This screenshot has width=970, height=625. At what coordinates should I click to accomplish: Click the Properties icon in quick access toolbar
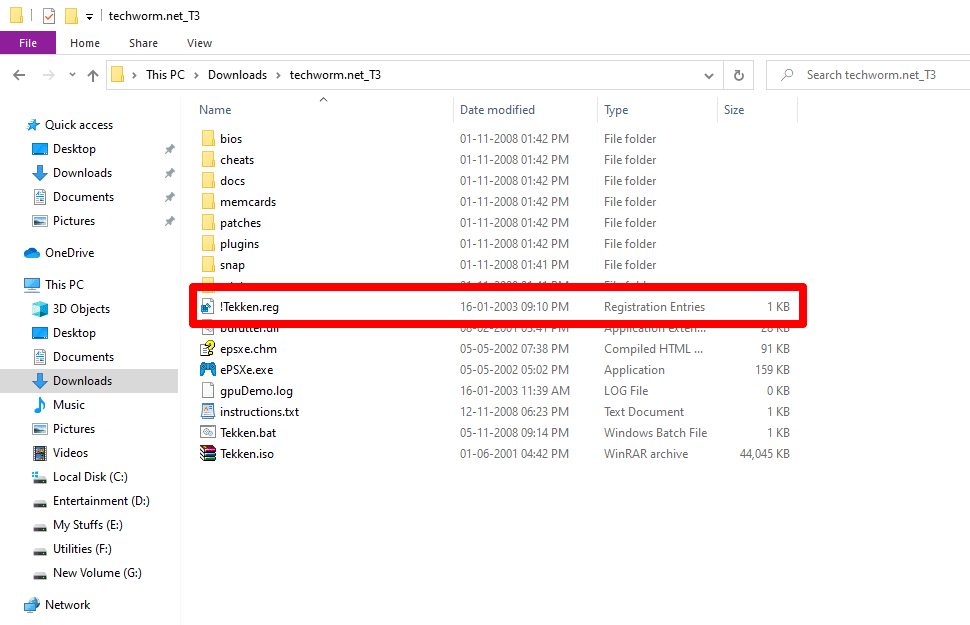(48, 16)
